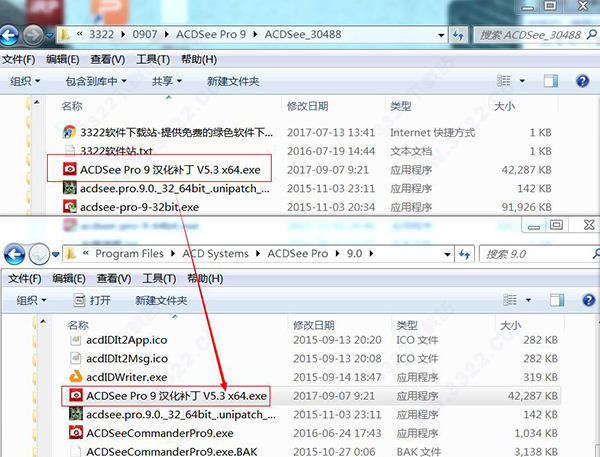This screenshot has width=600, height=457.
Task: Open 查看(V) menu in 9.0 window
Action: [114, 279]
